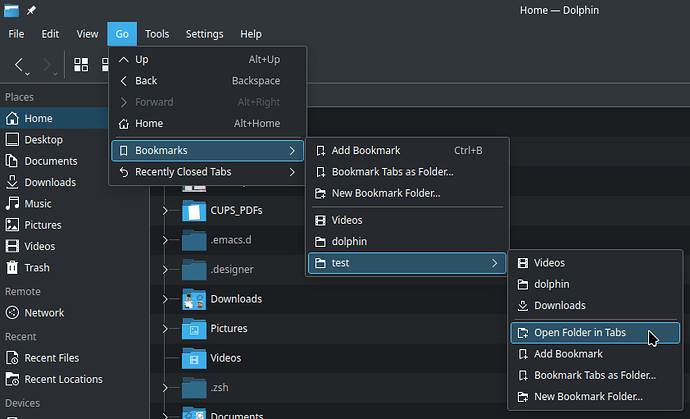Screen dimensions: 690x419
Task: Click Open Folder in Tabs
Action: (x=595, y=333)
